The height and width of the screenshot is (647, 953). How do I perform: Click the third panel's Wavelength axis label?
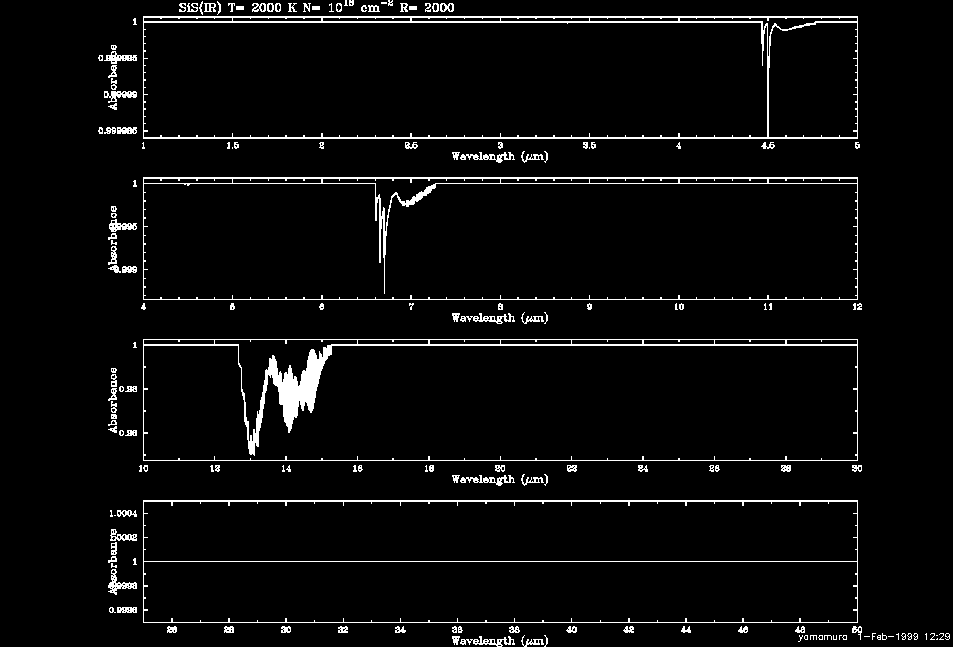tap(499, 479)
